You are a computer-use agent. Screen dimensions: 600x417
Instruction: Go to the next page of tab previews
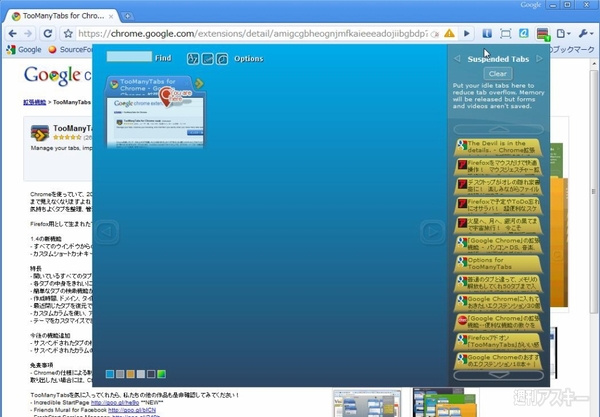pyautogui.click(x=433, y=231)
